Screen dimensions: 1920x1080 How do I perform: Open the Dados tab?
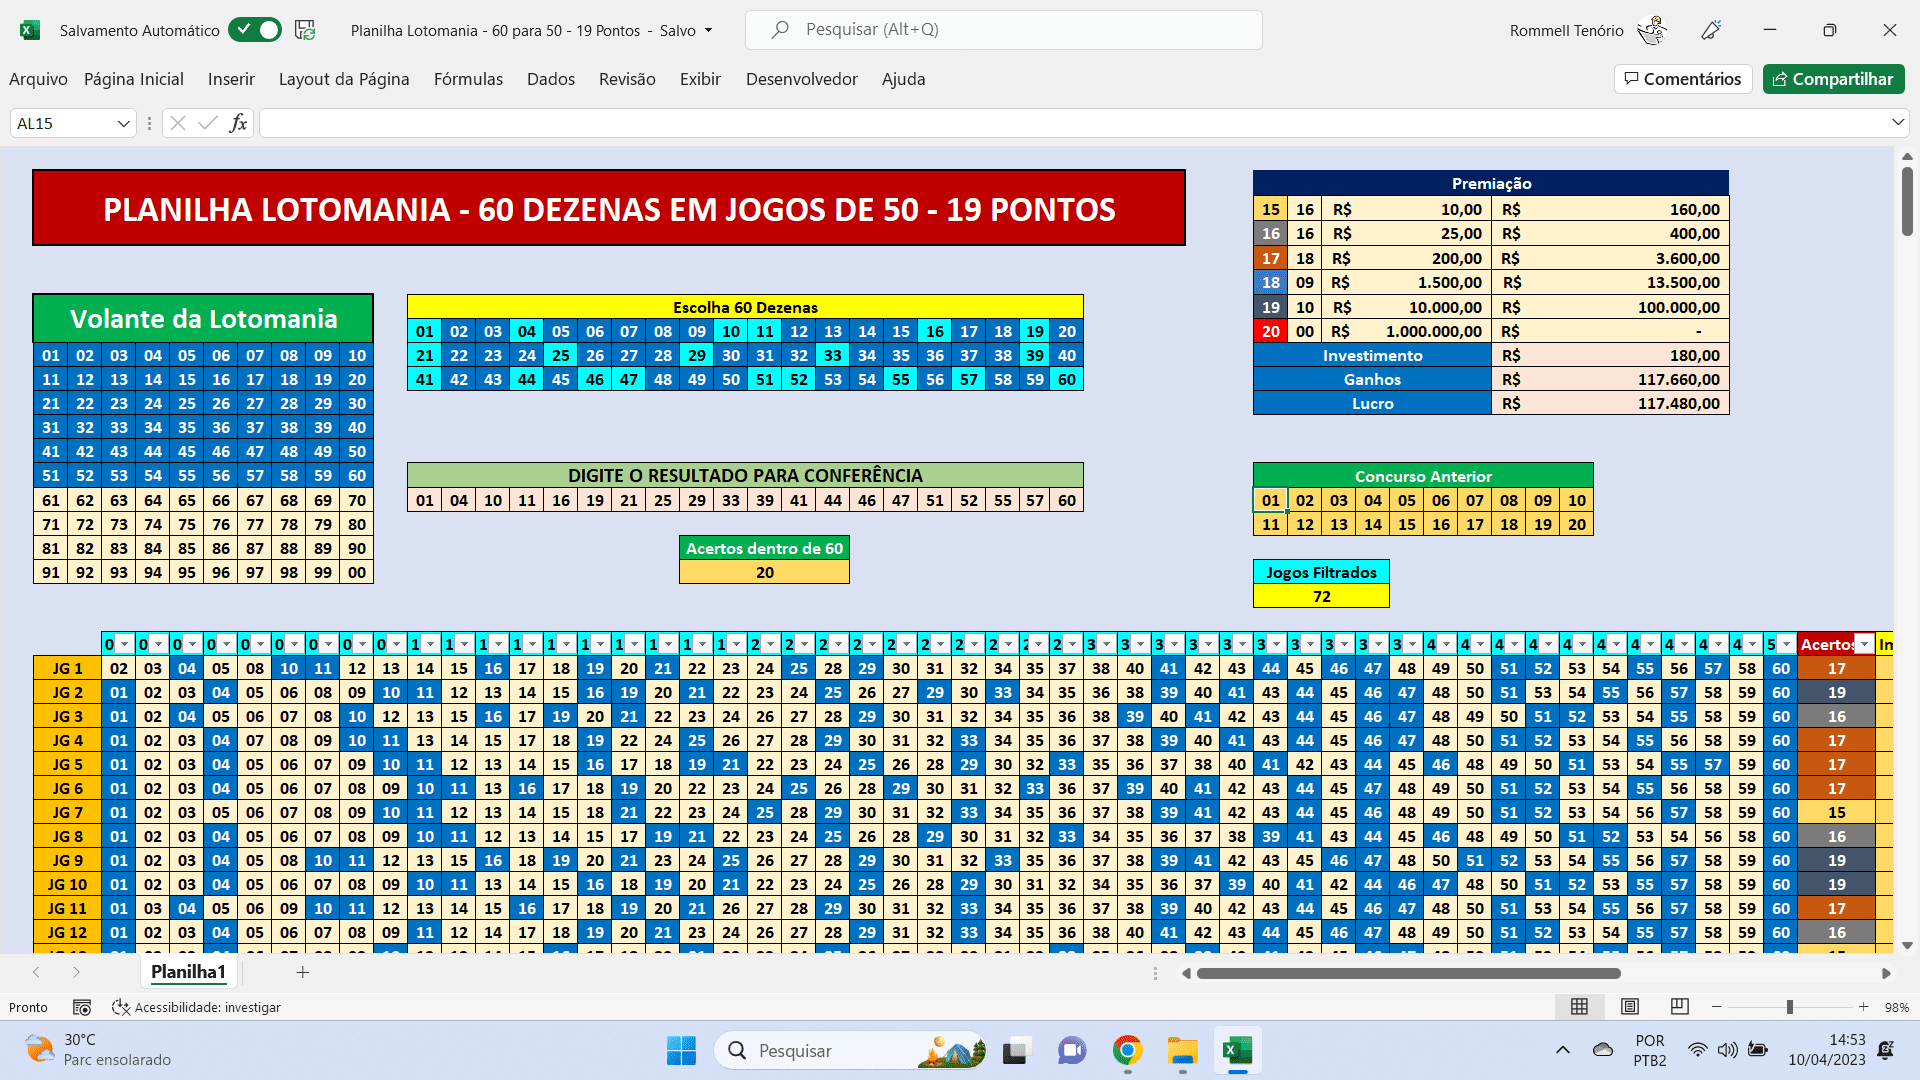(x=551, y=79)
